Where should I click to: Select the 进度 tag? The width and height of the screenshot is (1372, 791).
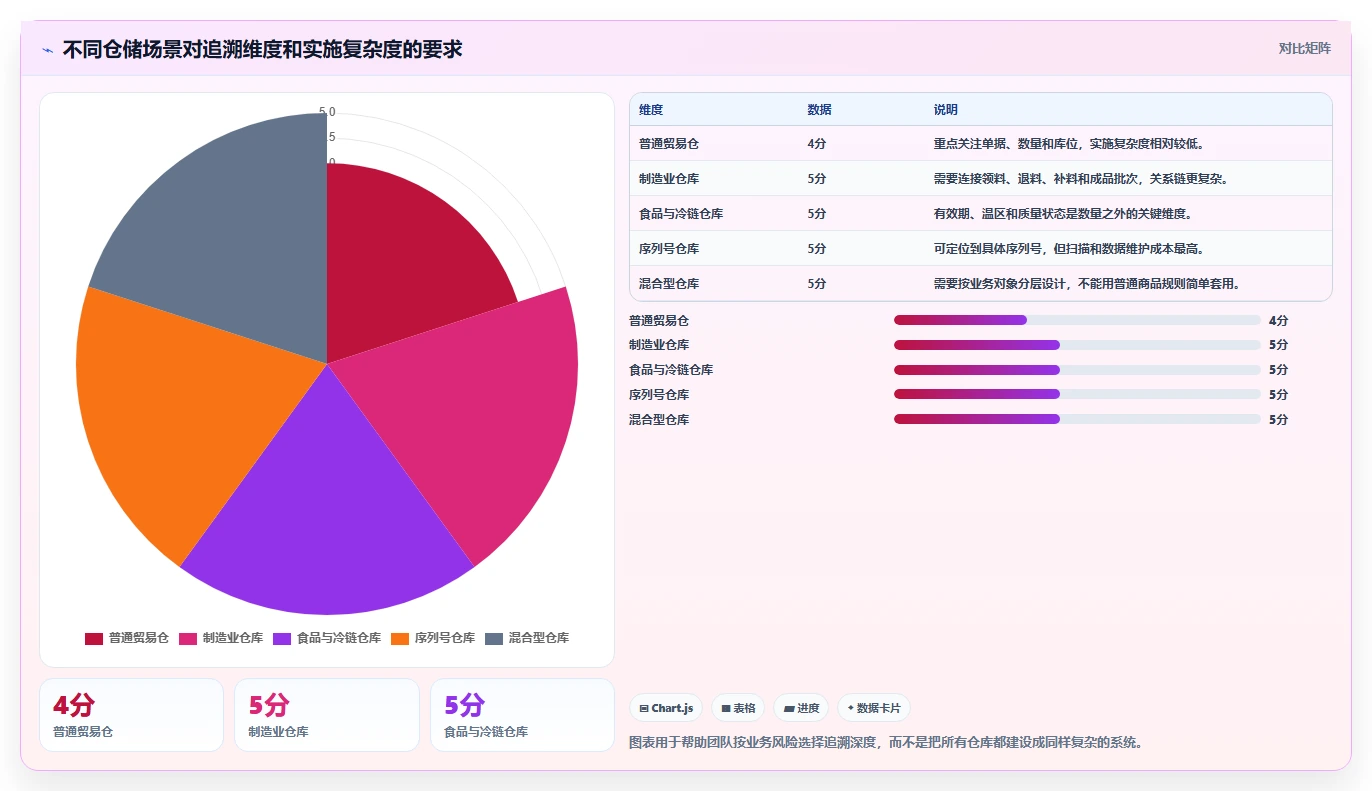click(x=801, y=708)
